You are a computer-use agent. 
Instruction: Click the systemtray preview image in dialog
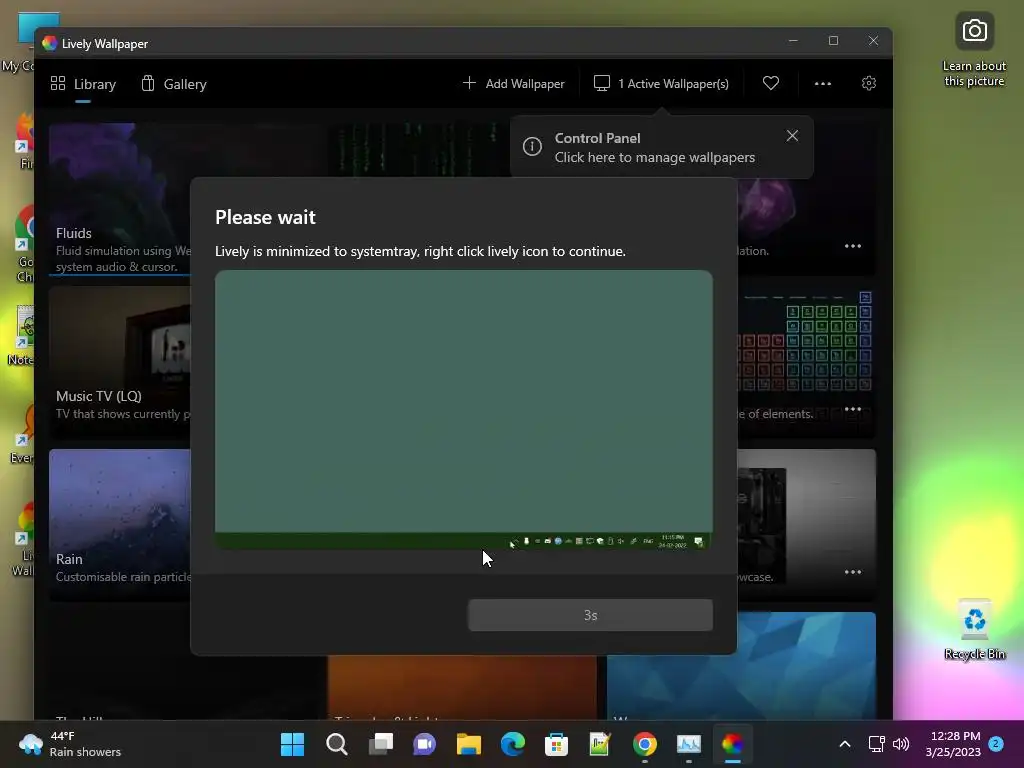click(464, 409)
